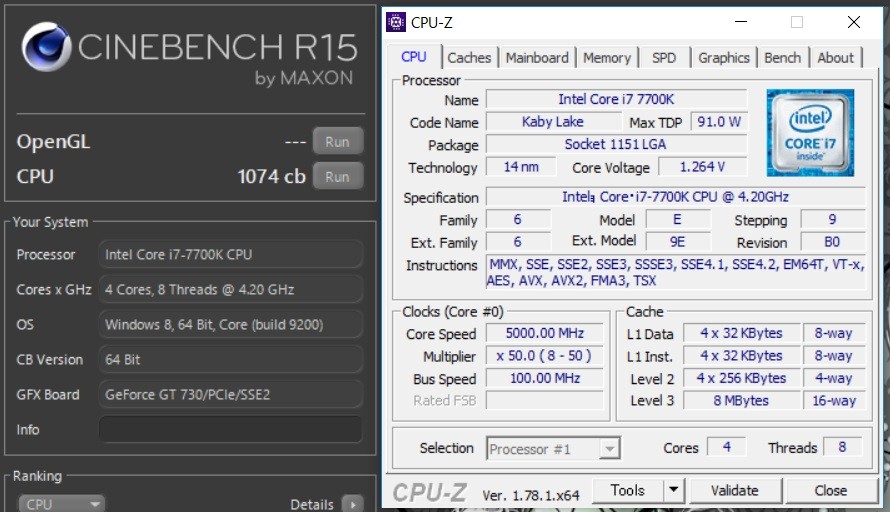Expand the Tools dropdown arrow
This screenshot has height=512, width=890.
coord(674,490)
